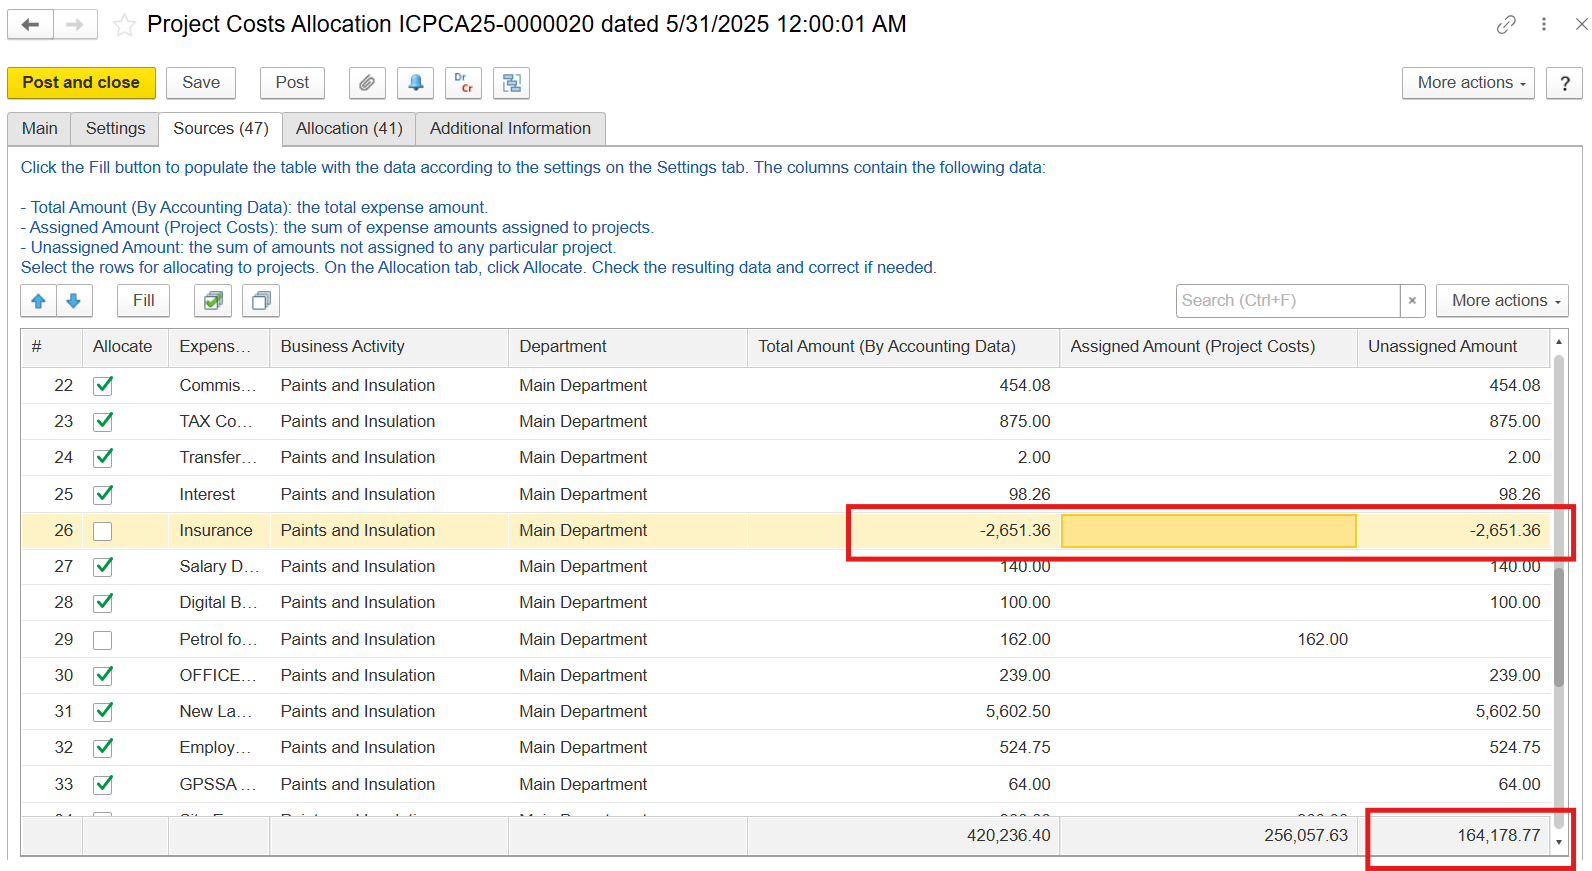
Task: Move row up with blue up arrow
Action: (x=39, y=301)
